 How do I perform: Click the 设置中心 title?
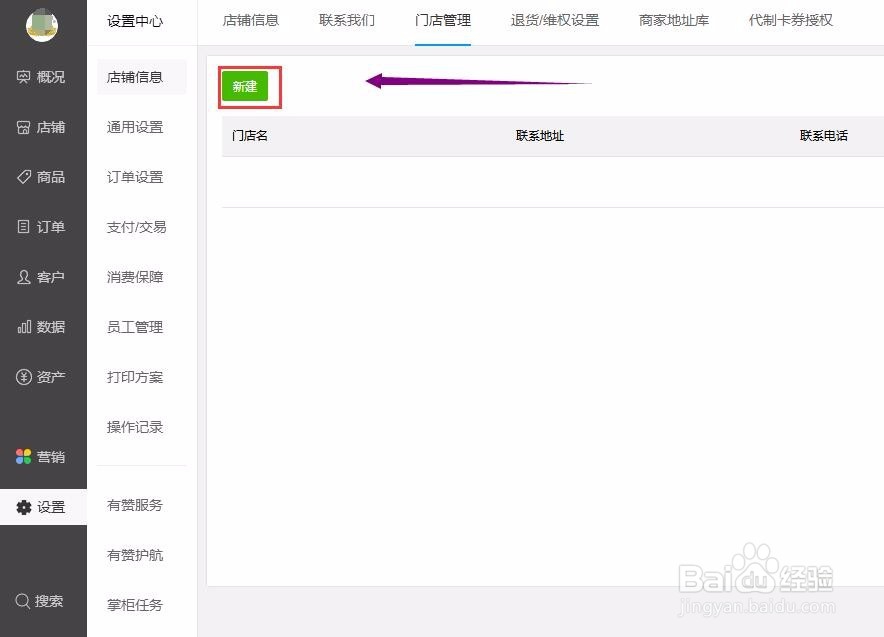[x=135, y=21]
